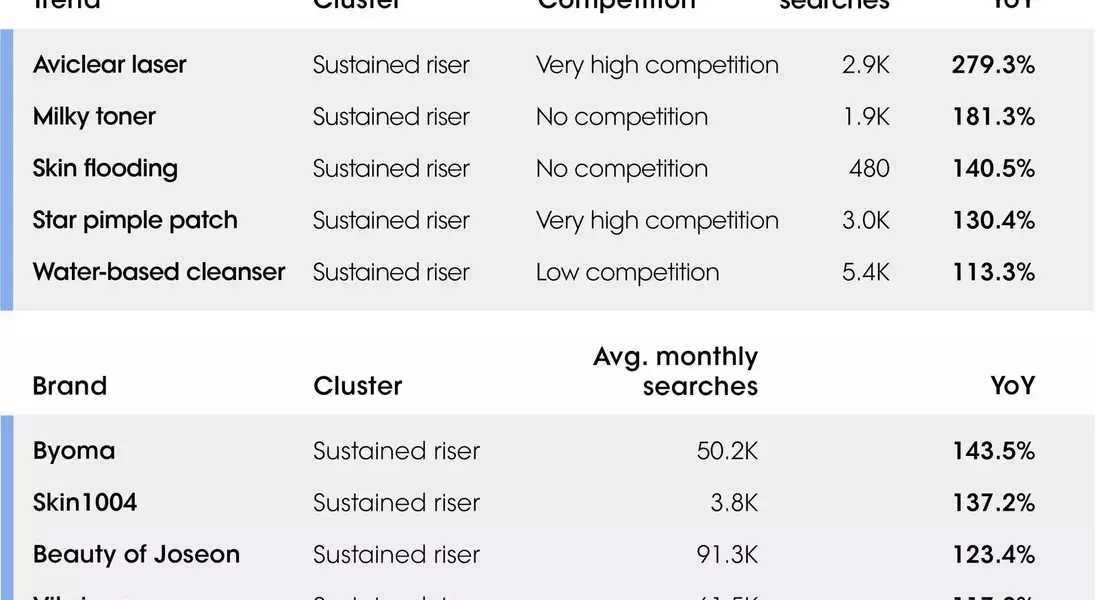
Task: Click the Brand column header
Action: 70,386
